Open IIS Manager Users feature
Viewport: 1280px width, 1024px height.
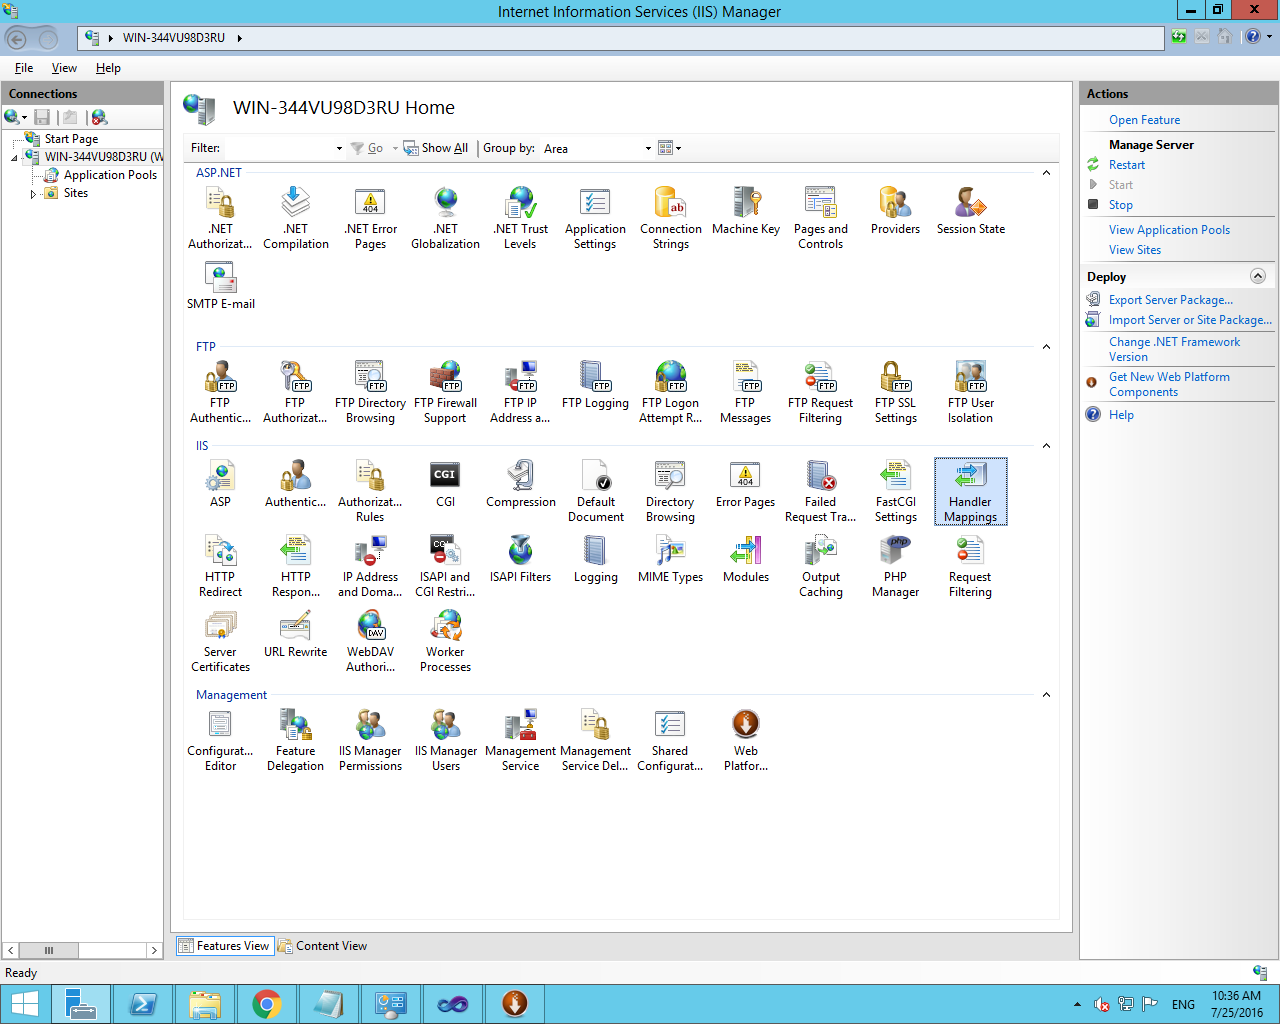click(x=445, y=740)
